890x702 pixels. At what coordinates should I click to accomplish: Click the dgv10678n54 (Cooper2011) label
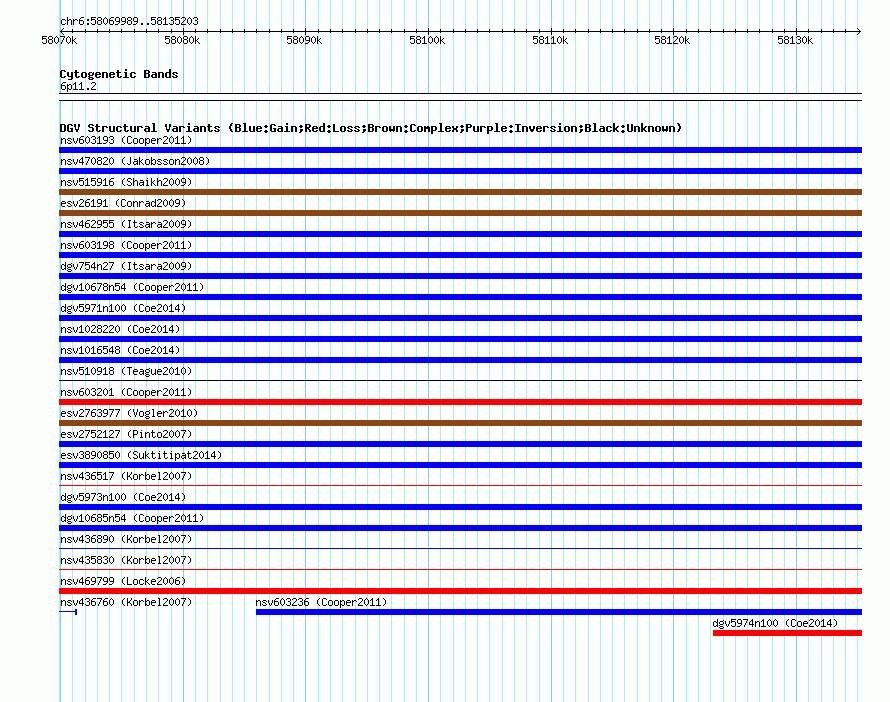(x=132, y=287)
